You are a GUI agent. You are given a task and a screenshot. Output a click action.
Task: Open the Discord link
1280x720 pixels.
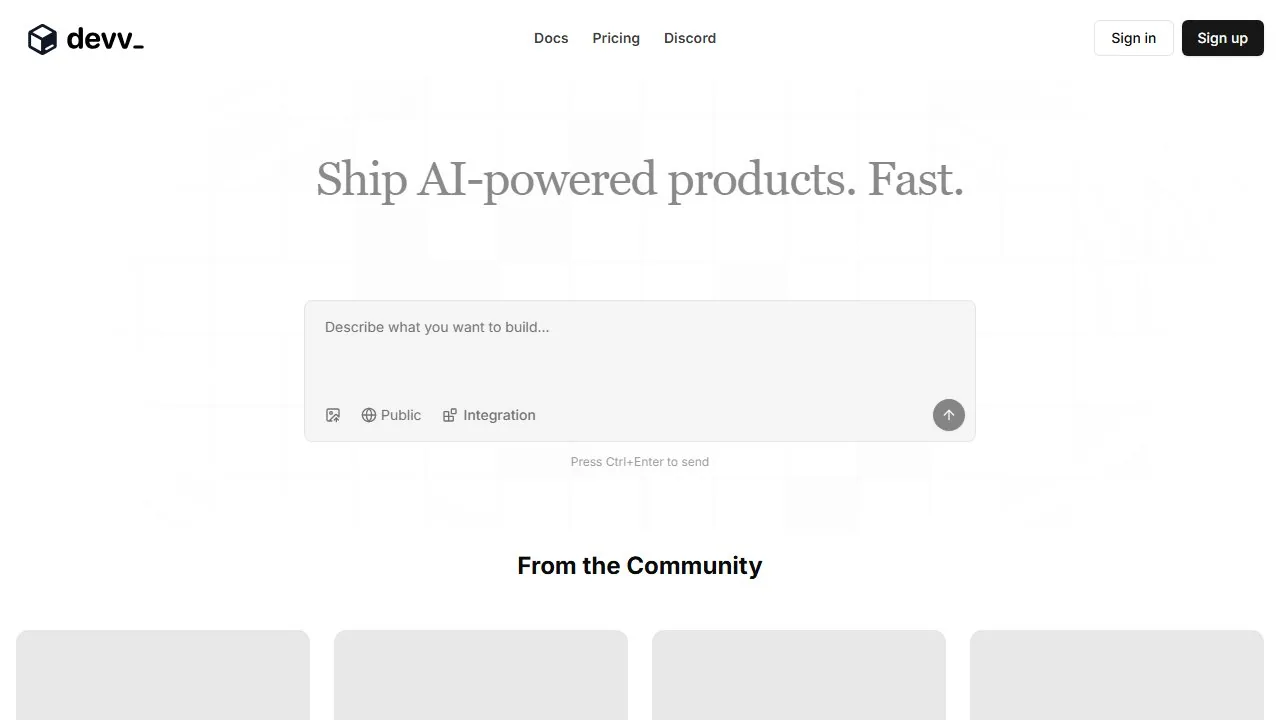point(690,38)
